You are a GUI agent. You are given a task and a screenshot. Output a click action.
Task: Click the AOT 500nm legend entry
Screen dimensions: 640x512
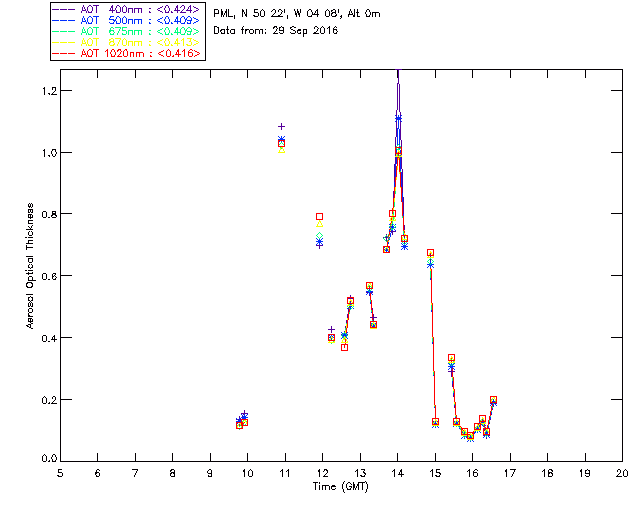coord(126,20)
